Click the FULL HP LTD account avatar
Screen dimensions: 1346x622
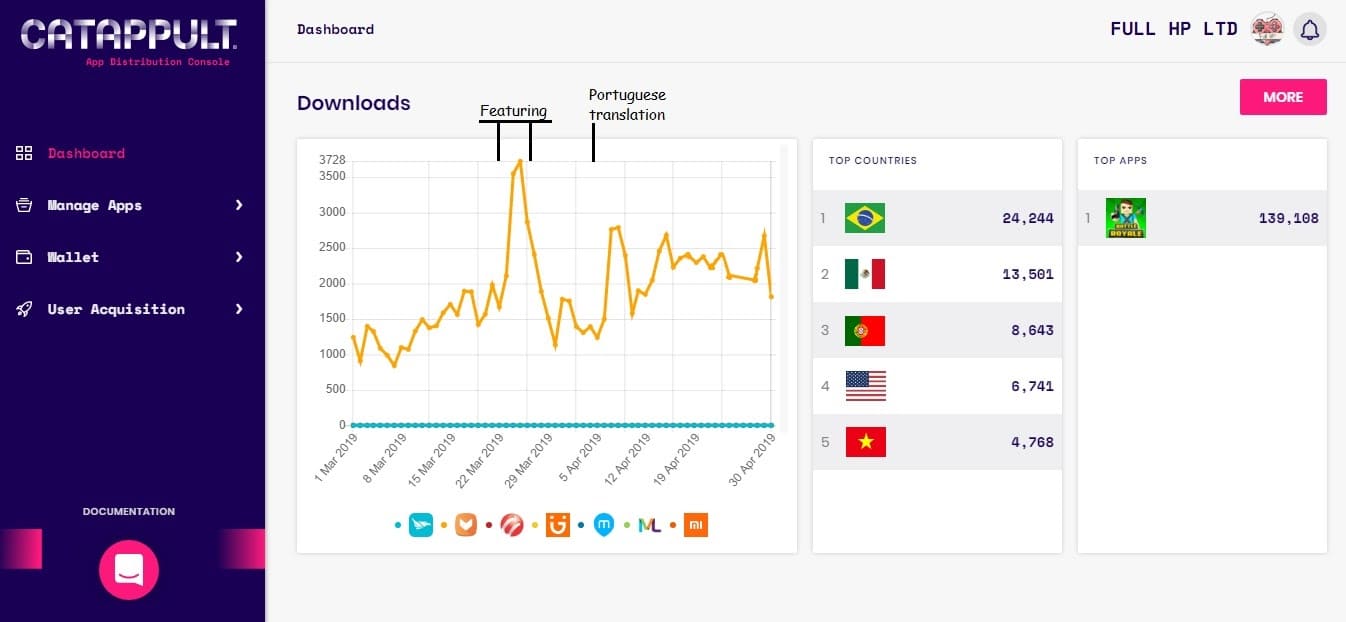1267,29
